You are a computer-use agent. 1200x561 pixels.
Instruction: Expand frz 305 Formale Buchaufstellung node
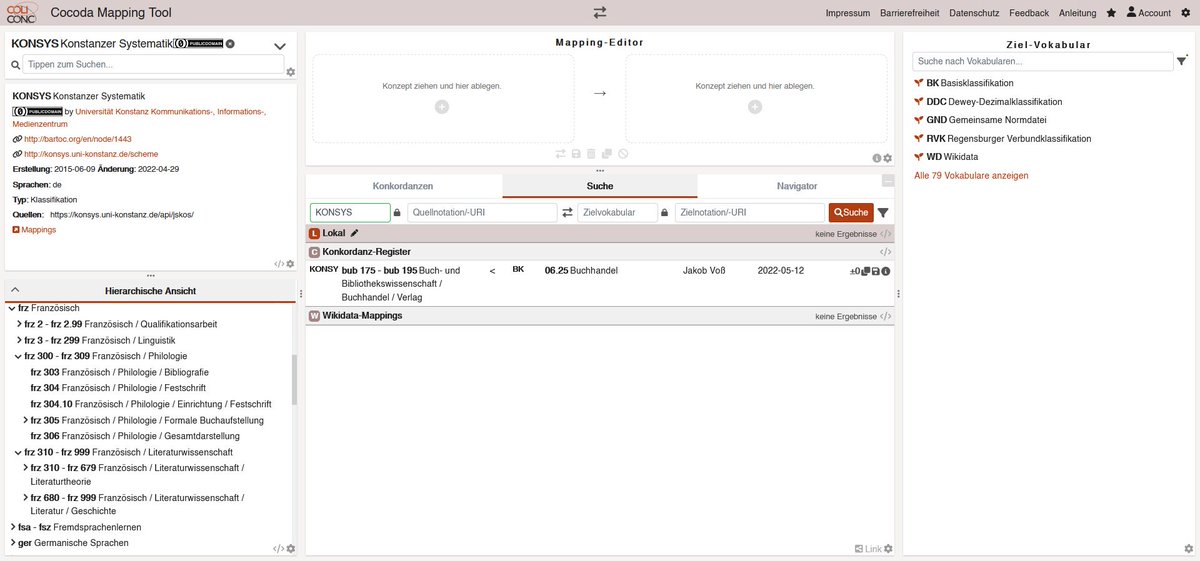point(26,420)
